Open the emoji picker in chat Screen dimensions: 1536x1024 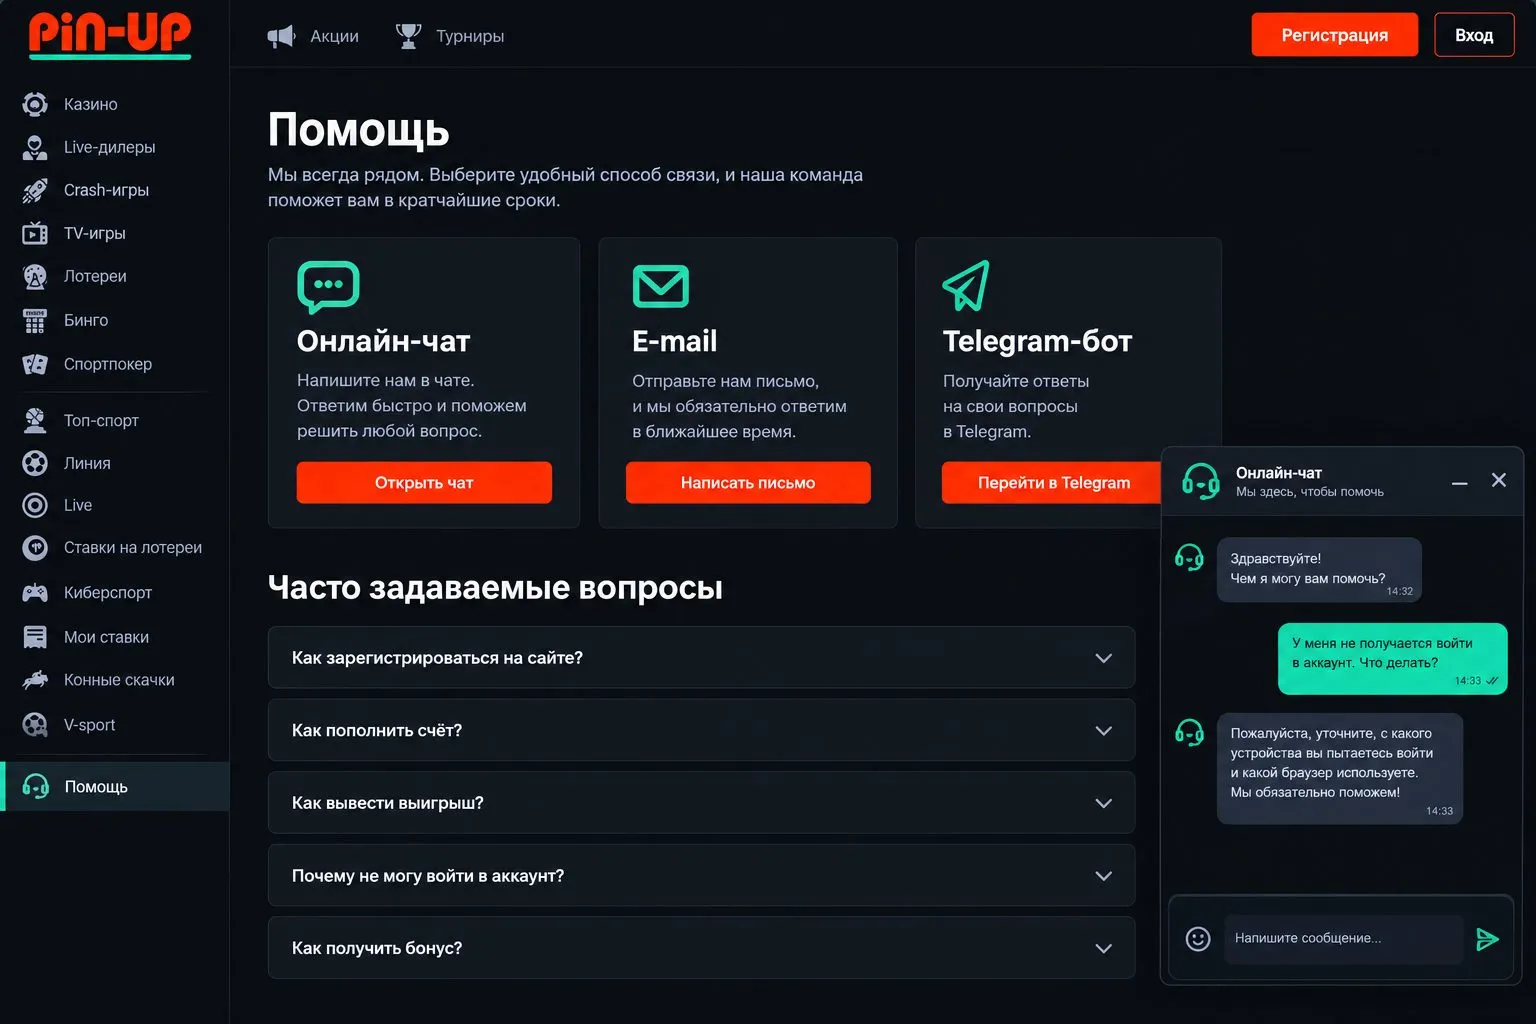point(1198,938)
